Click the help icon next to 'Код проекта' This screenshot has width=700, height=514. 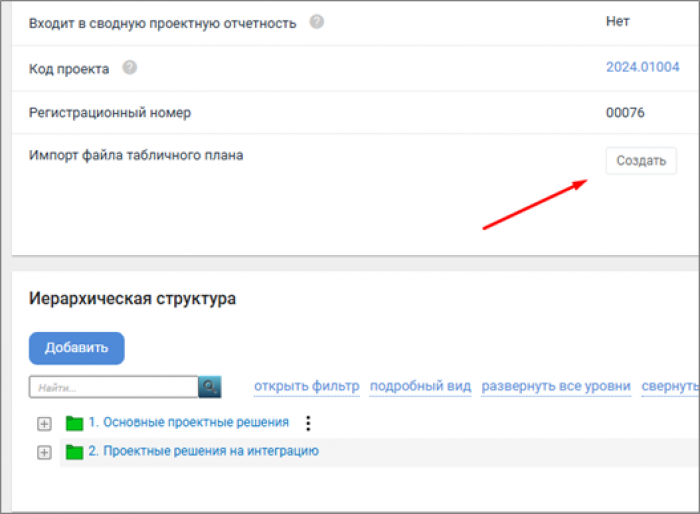[x=129, y=68]
